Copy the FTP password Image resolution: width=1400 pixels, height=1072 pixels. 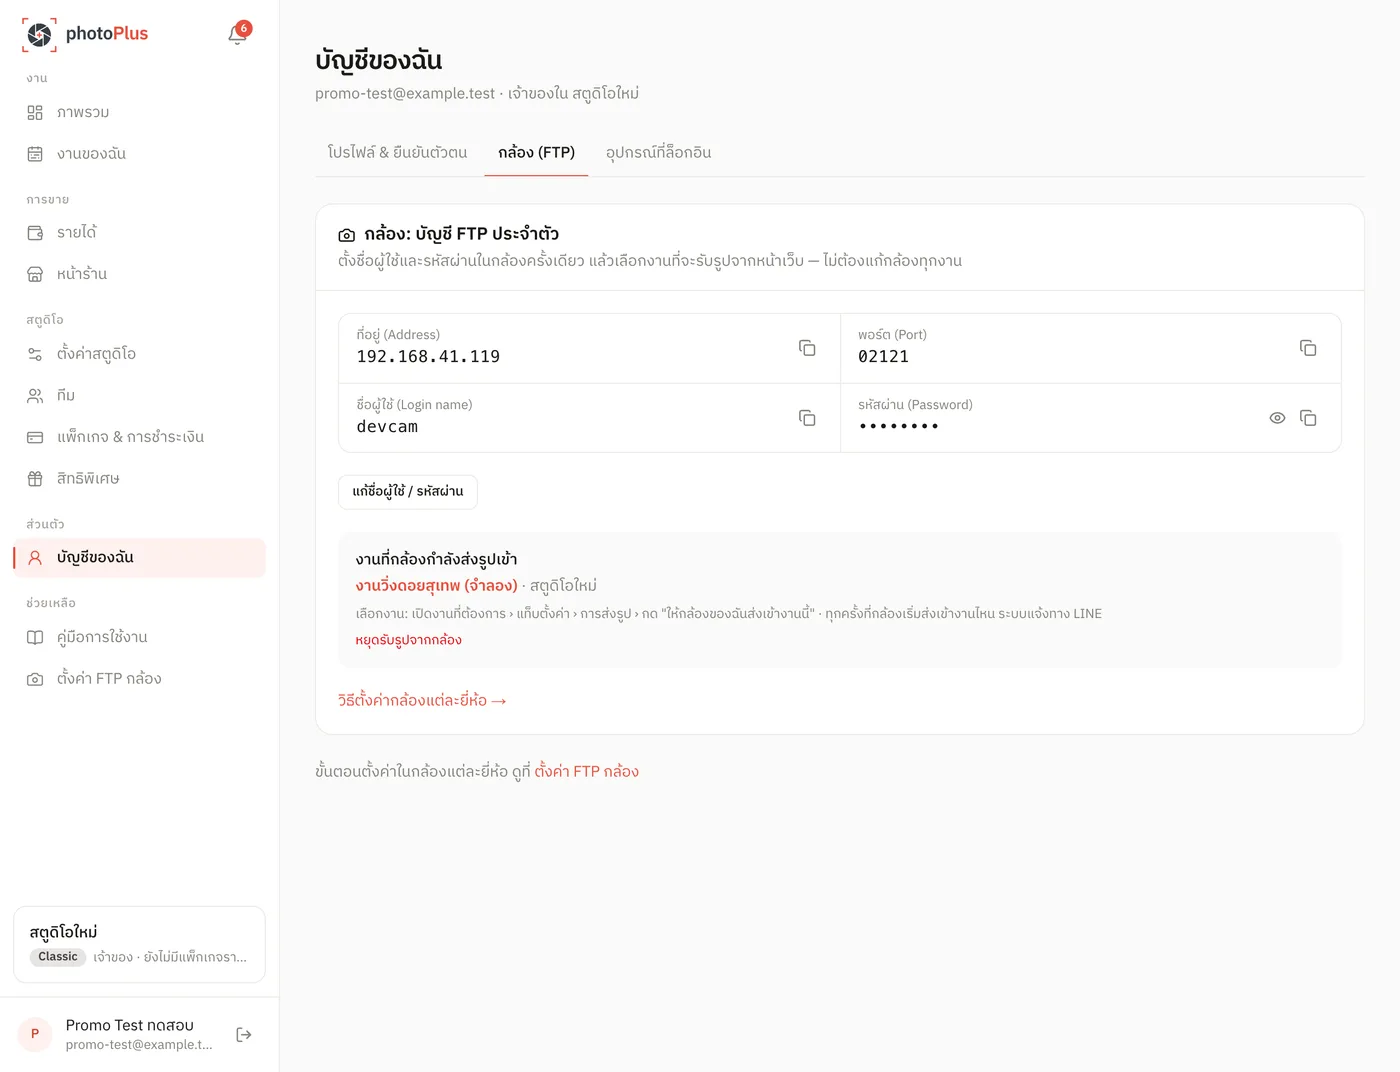(x=1308, y=418)
